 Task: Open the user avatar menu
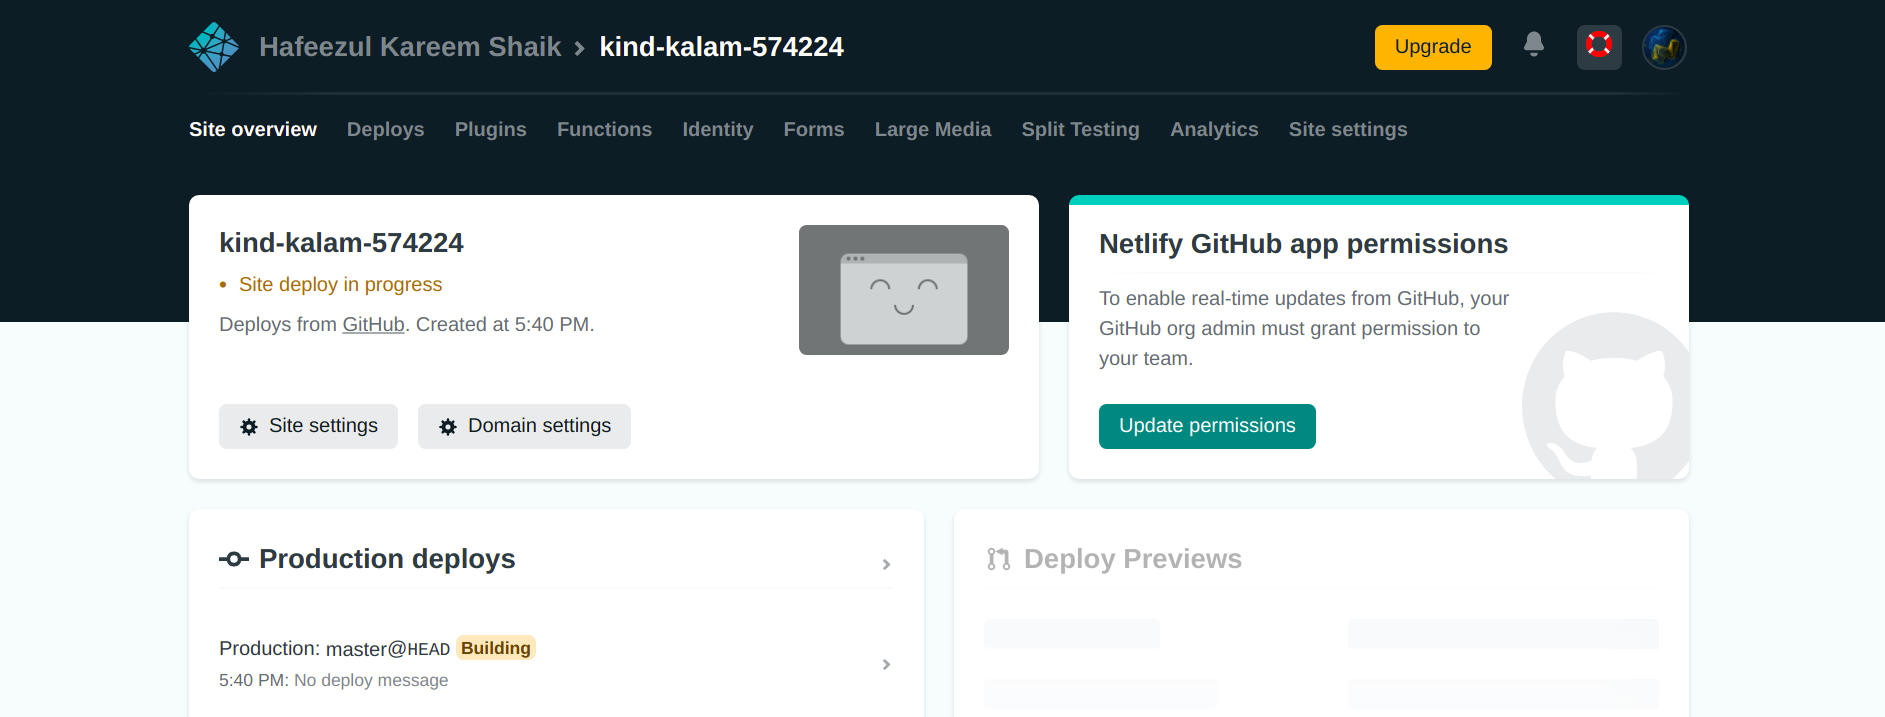[x=1663, y=47]
